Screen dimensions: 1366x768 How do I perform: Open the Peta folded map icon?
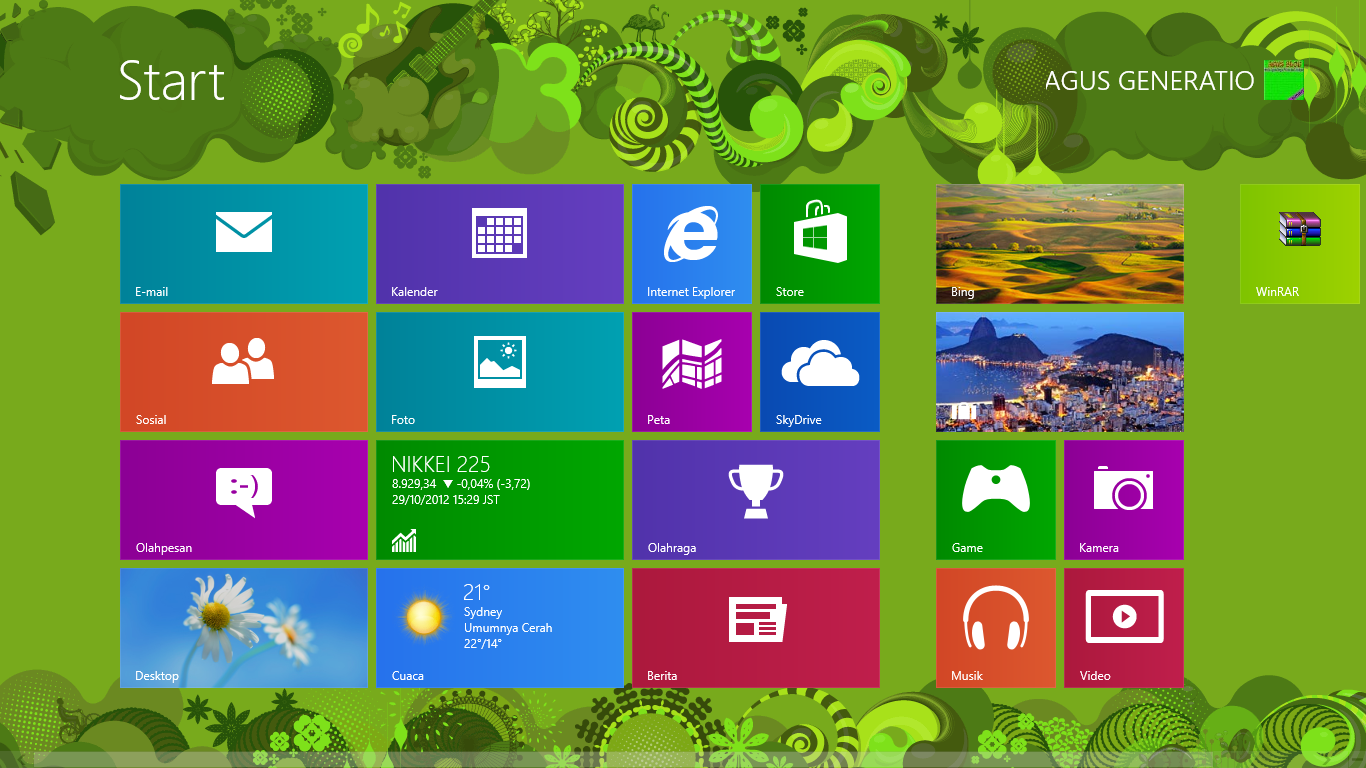(692, 363)
